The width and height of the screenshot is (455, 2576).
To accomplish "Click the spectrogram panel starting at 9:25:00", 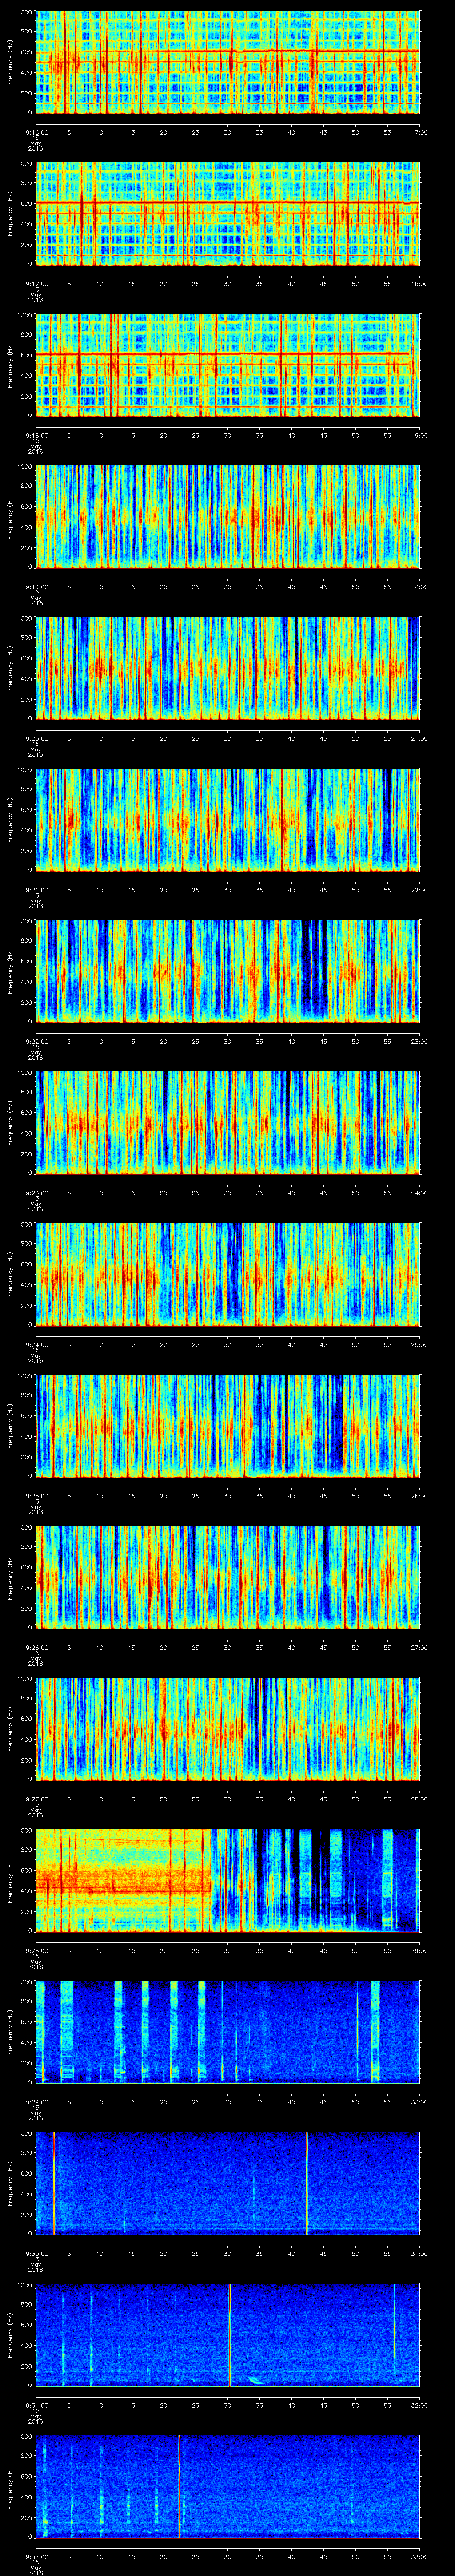I will click(228, 1426).
